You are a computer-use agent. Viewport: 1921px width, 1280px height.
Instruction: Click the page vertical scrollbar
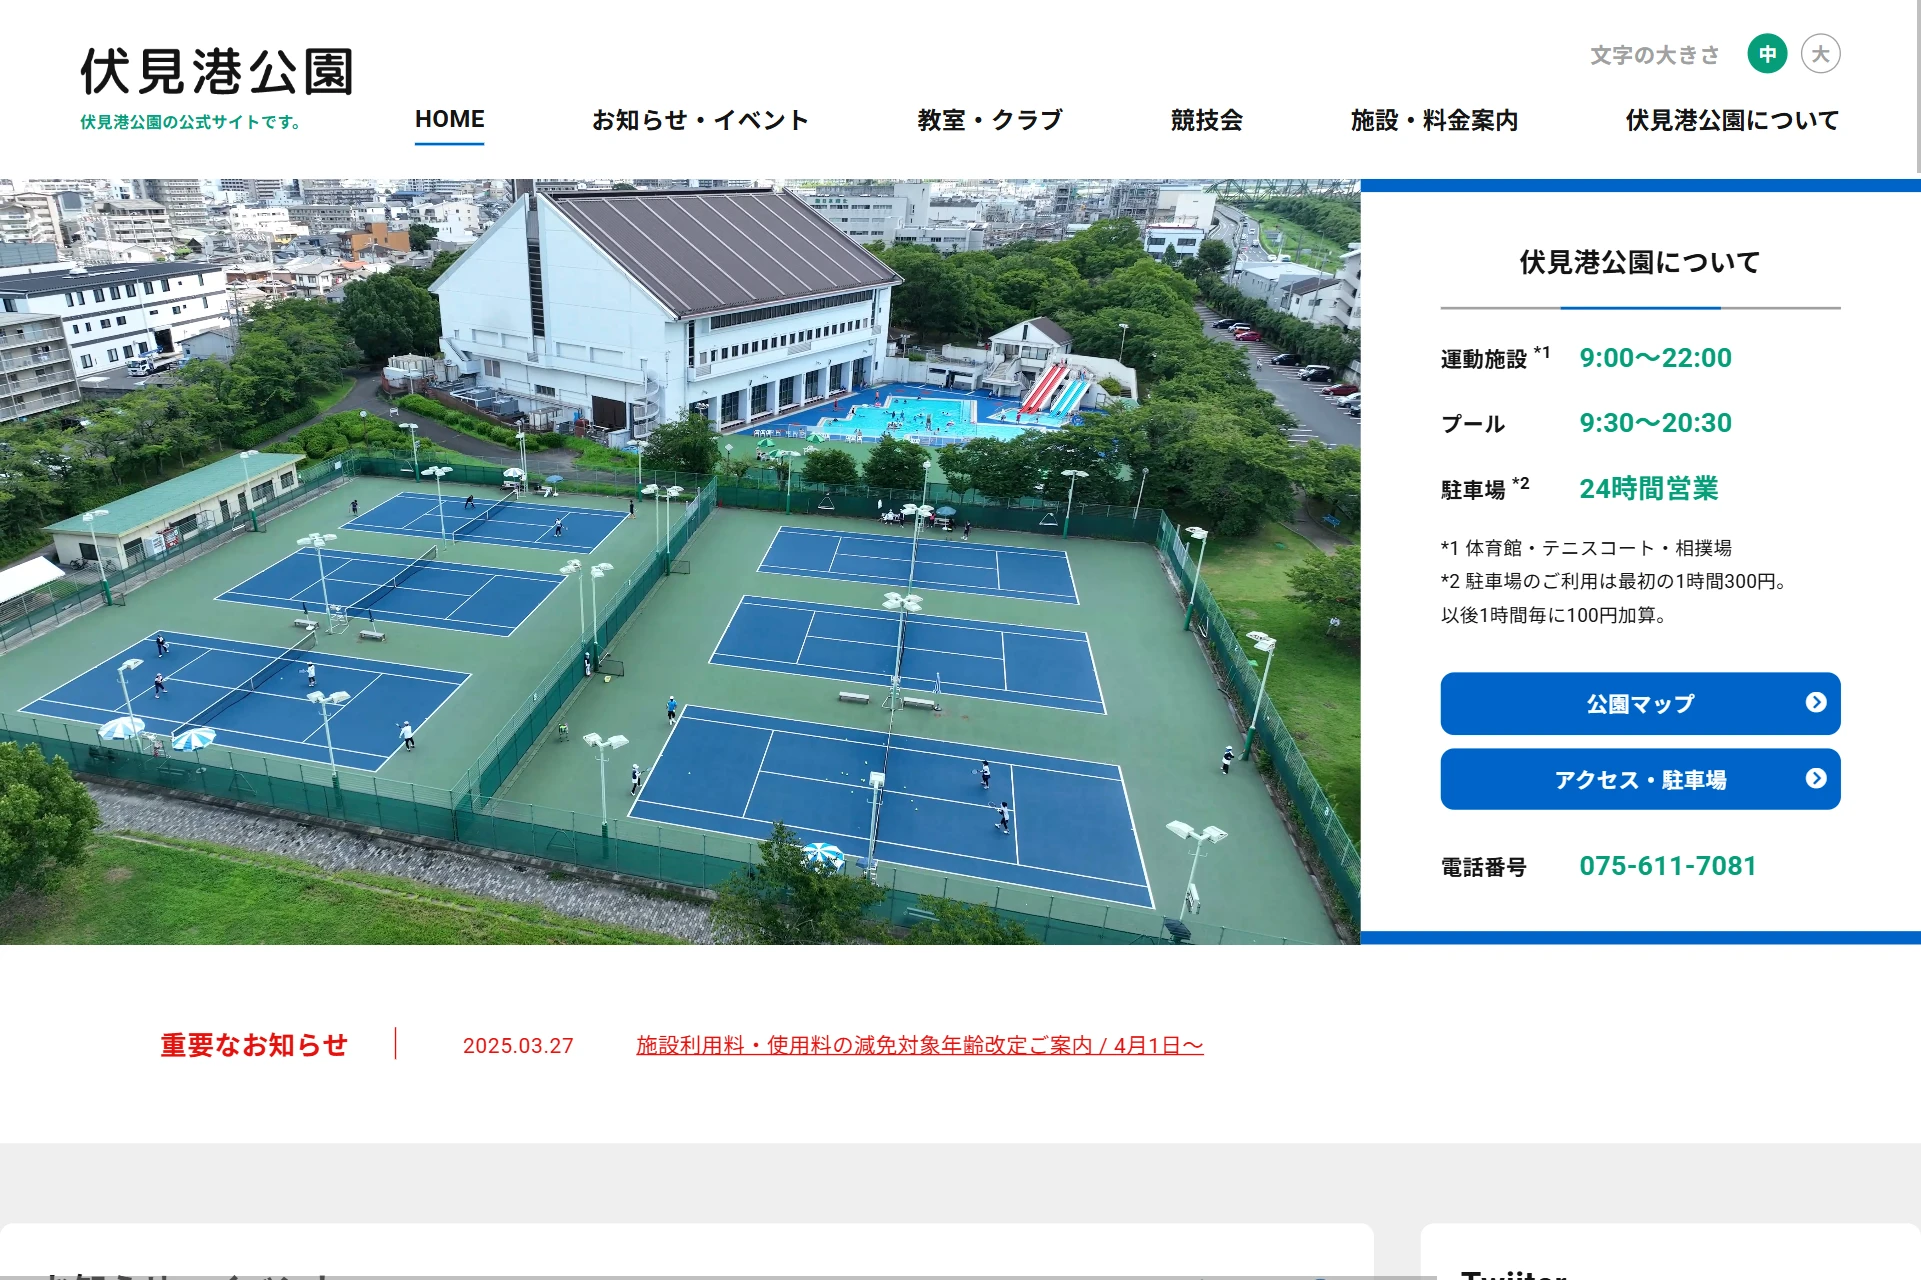tap(1917, 86)
